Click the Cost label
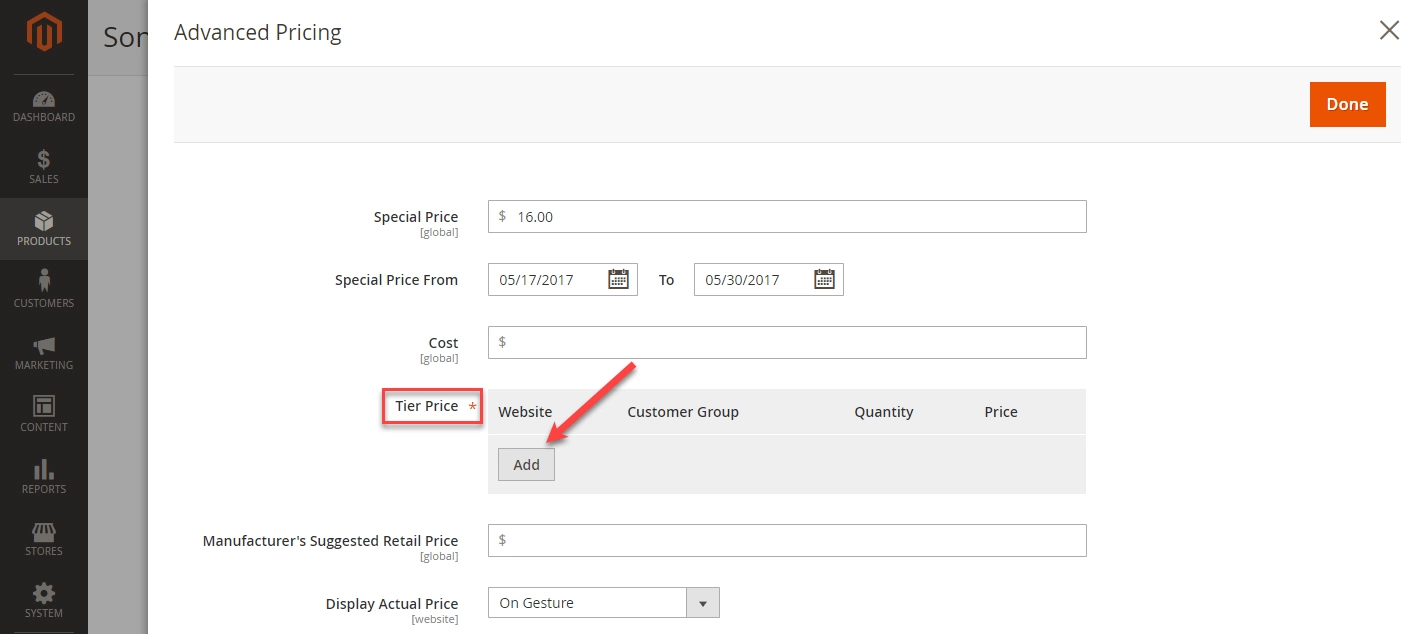The image size is (1421, 634). click(x=443, y=343)
